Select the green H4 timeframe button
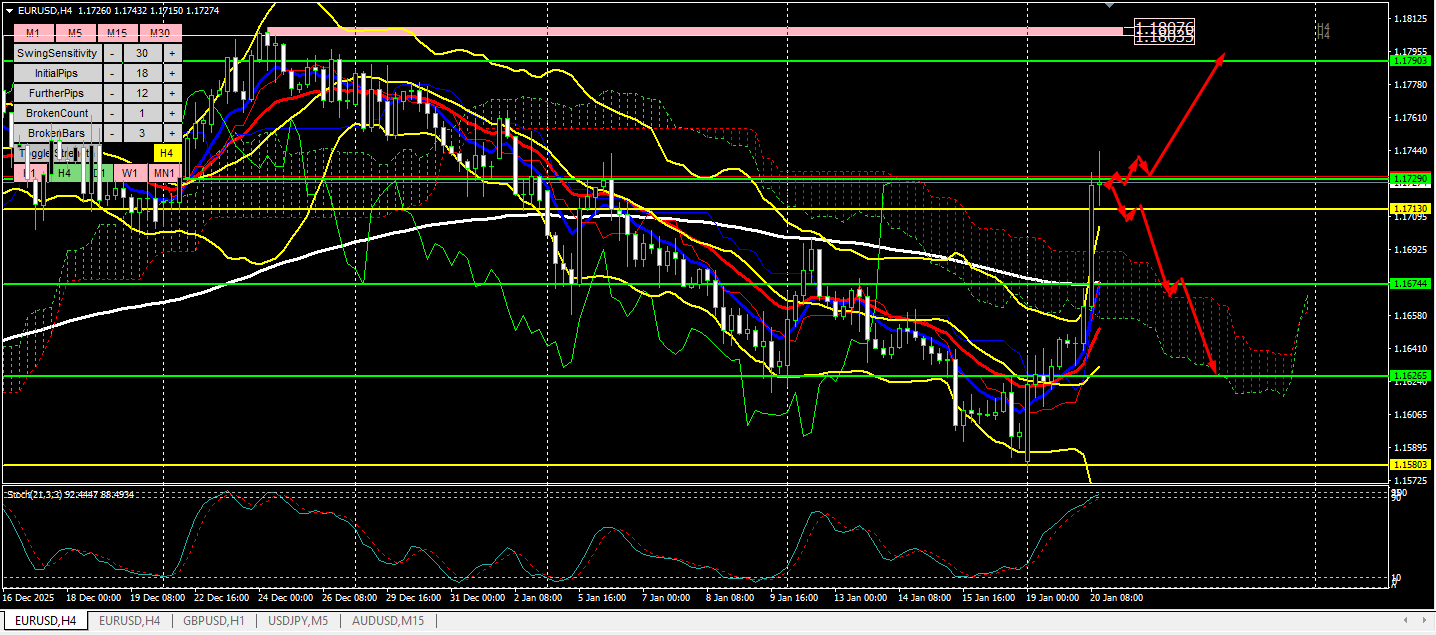The image size is (1436, 635). [x=64, y=173]
